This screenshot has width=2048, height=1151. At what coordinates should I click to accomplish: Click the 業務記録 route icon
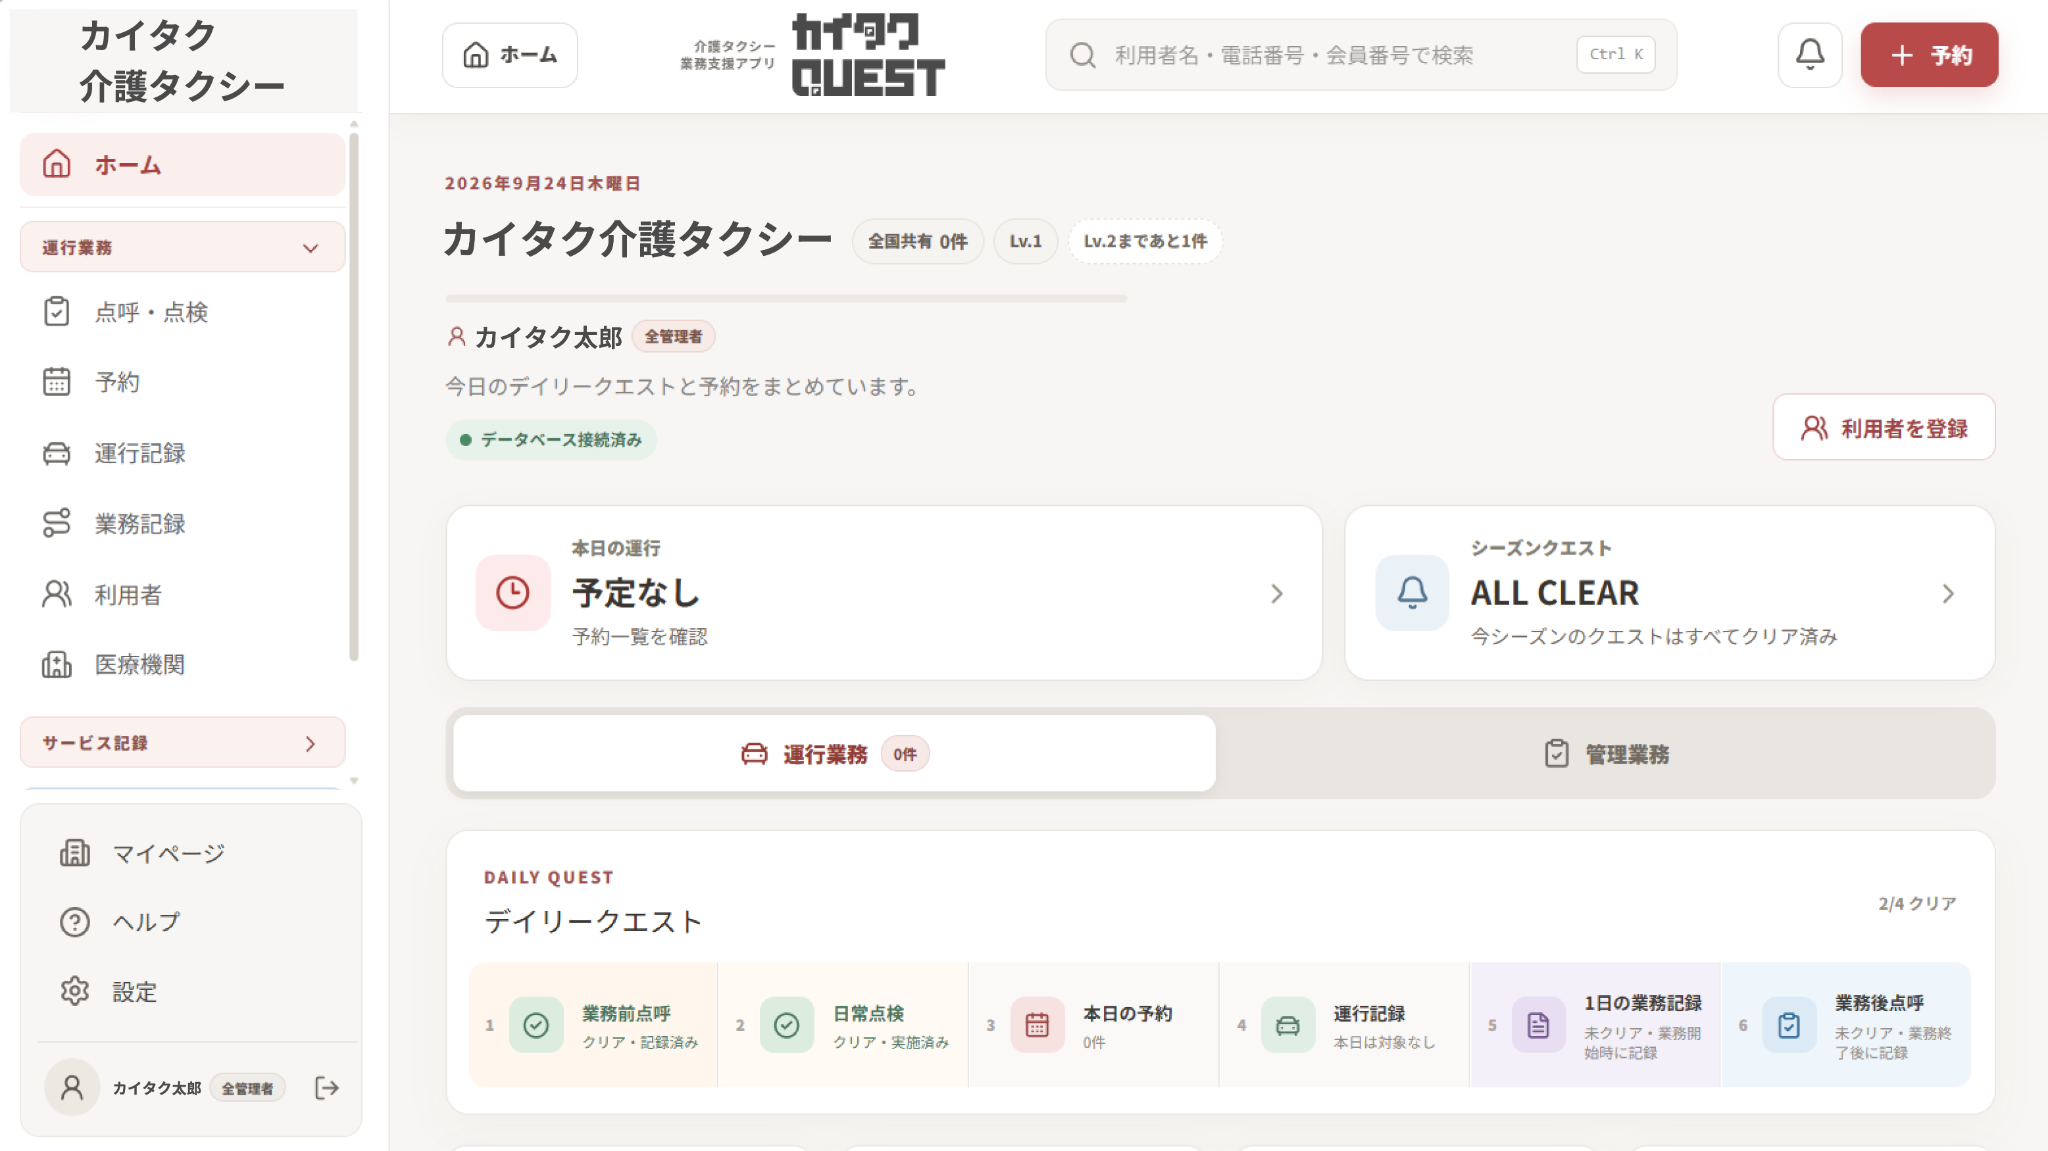click(x=57, y=524)
